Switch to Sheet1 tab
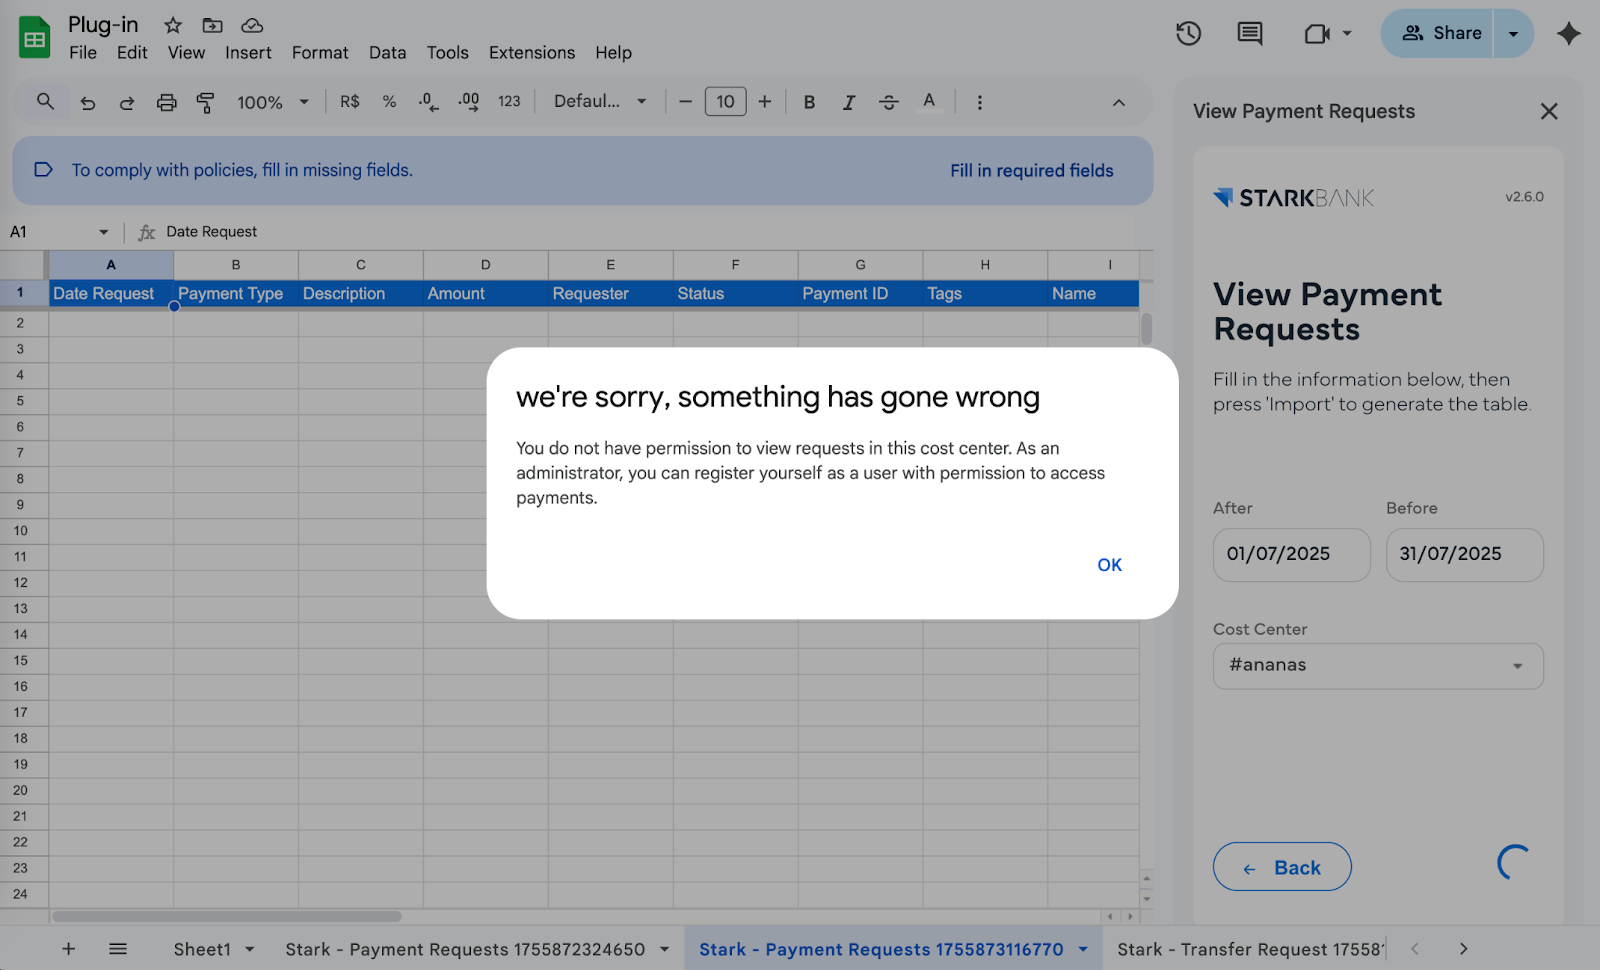The height and width of the screenshot is (970, 1600). (x=202, y=949)
